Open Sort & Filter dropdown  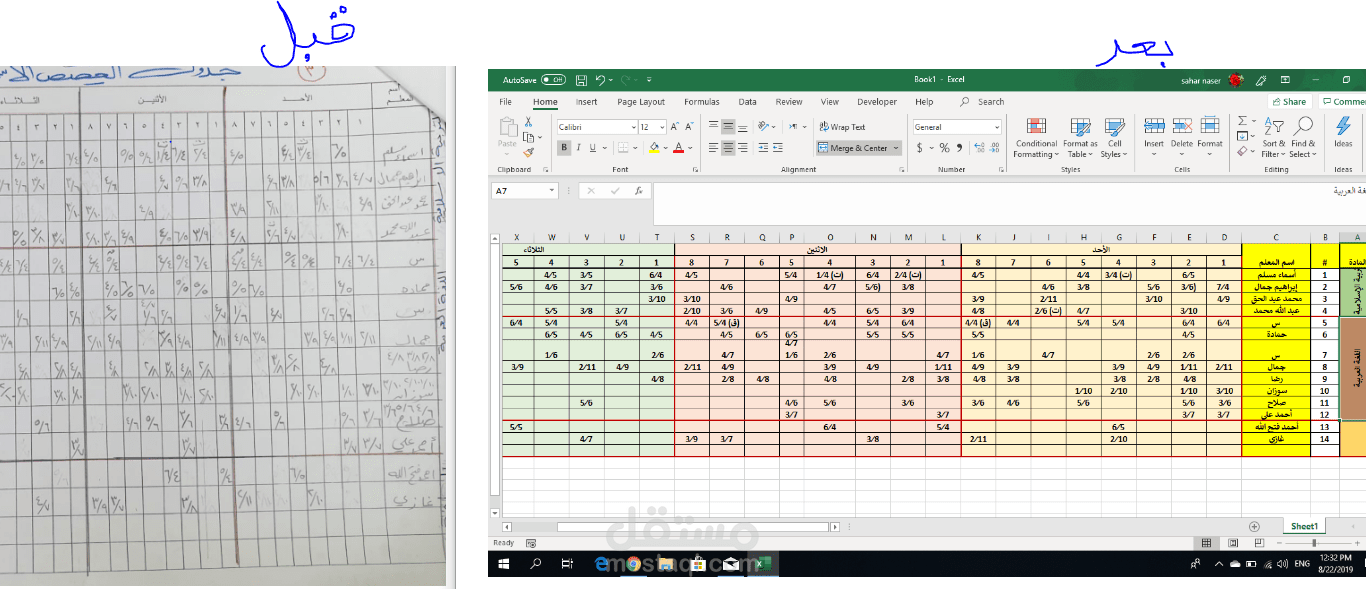point(1274,137)
